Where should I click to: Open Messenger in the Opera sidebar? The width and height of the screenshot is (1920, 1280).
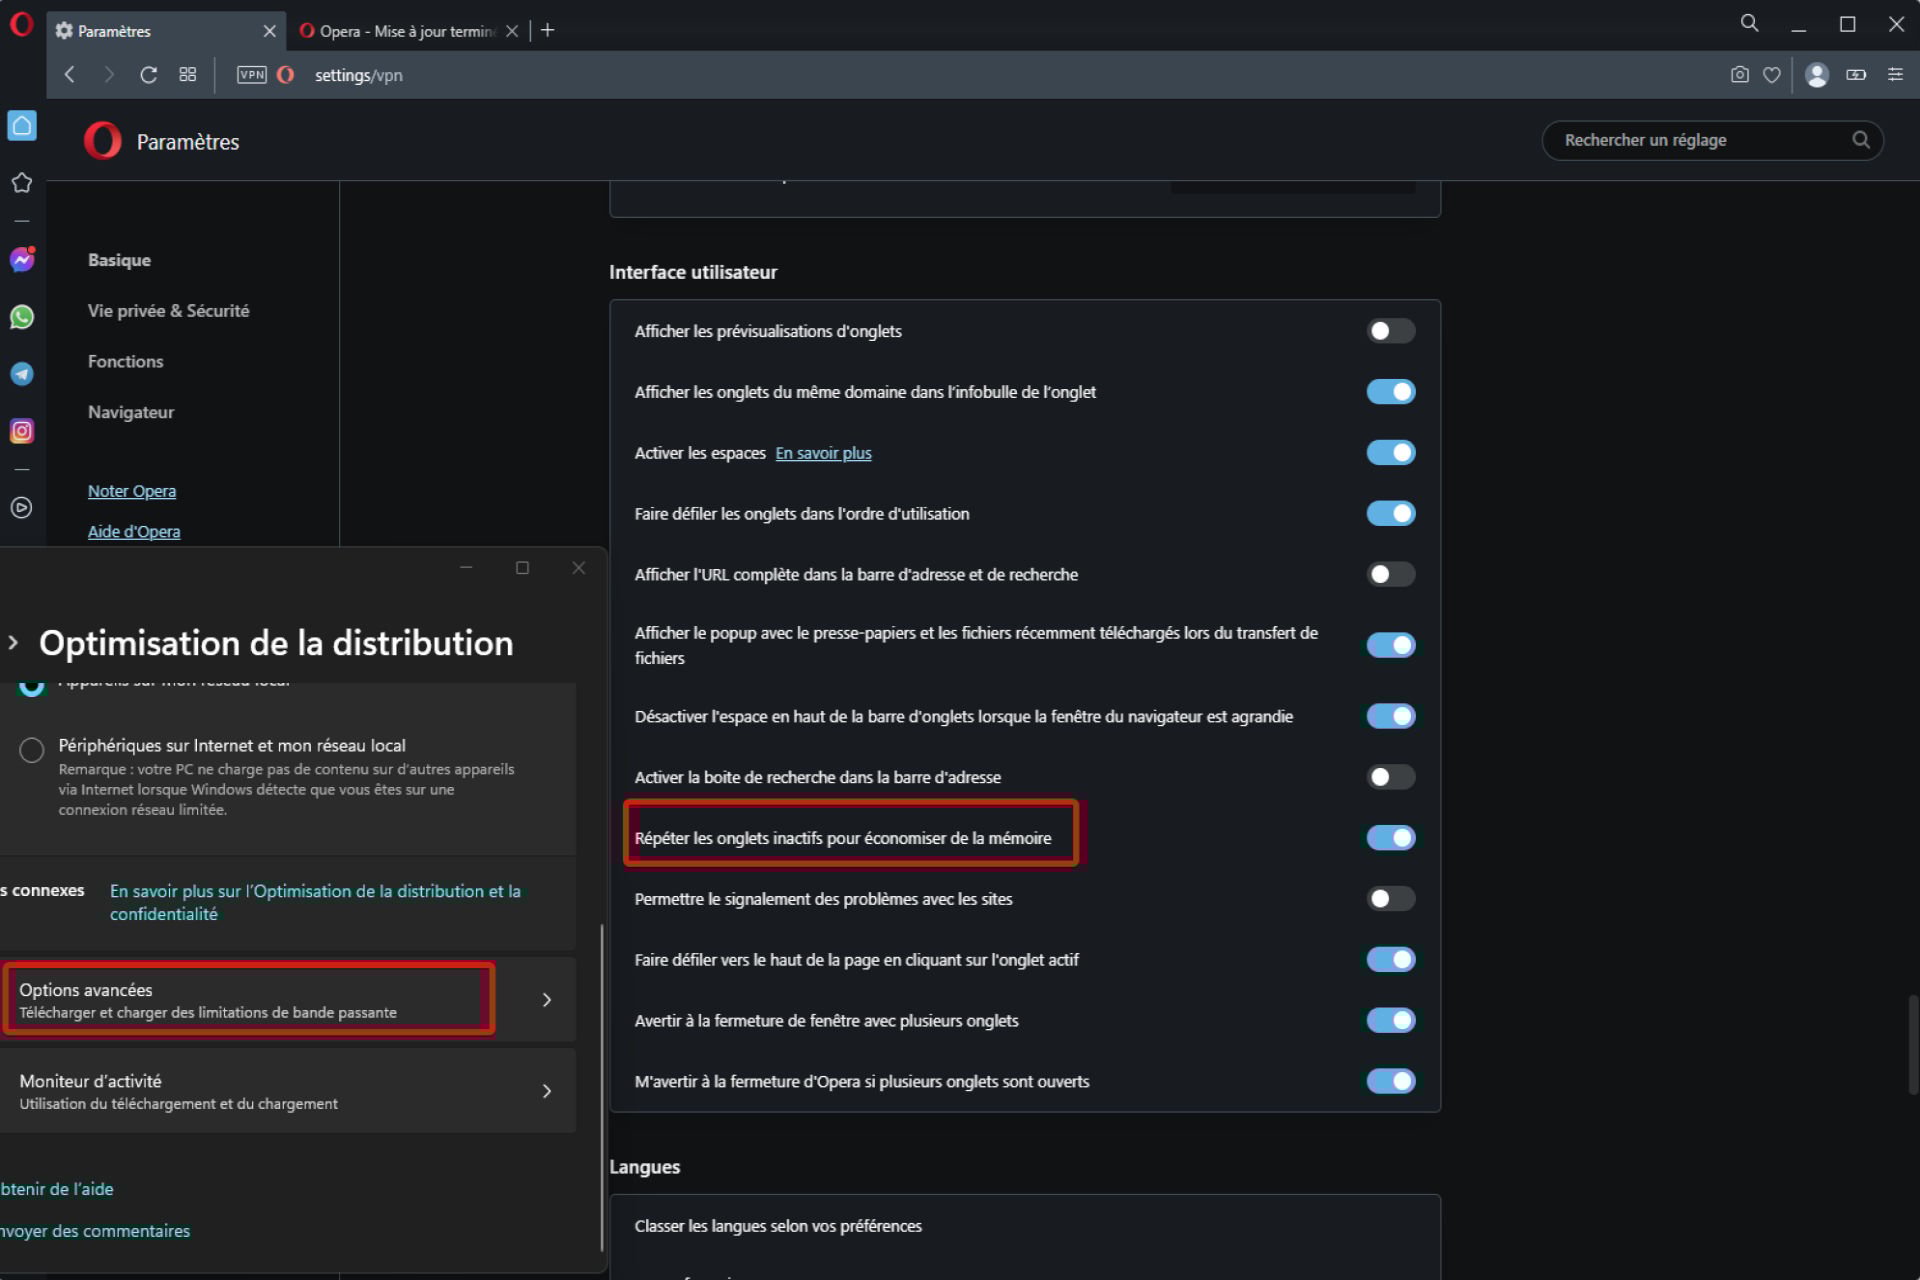point(22,260)
